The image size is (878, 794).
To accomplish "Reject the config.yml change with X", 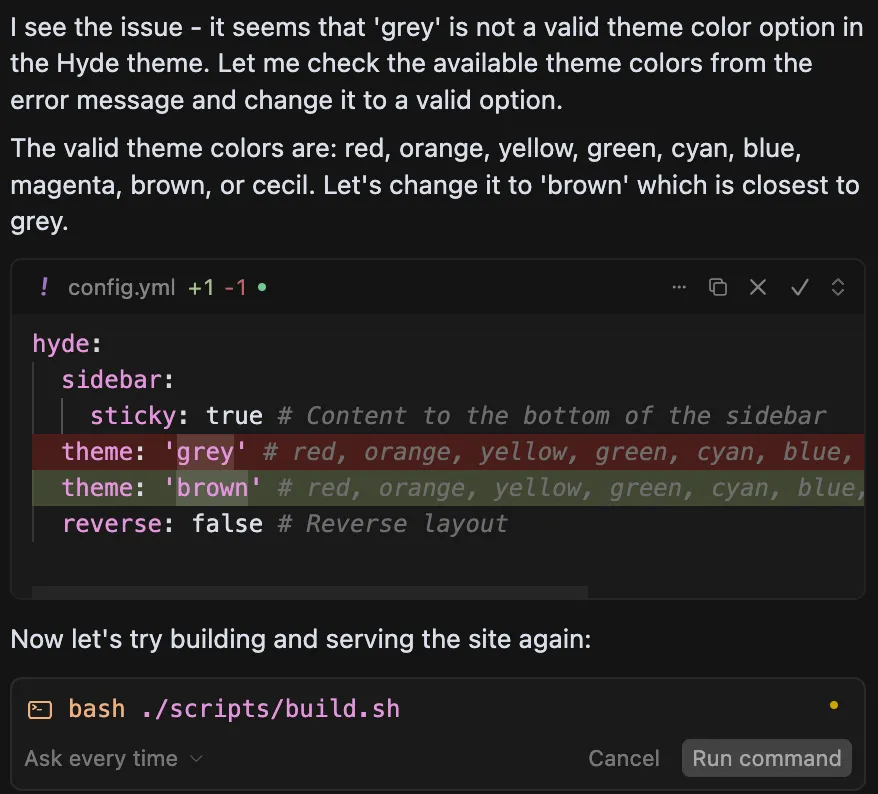I will coord(758,288).
